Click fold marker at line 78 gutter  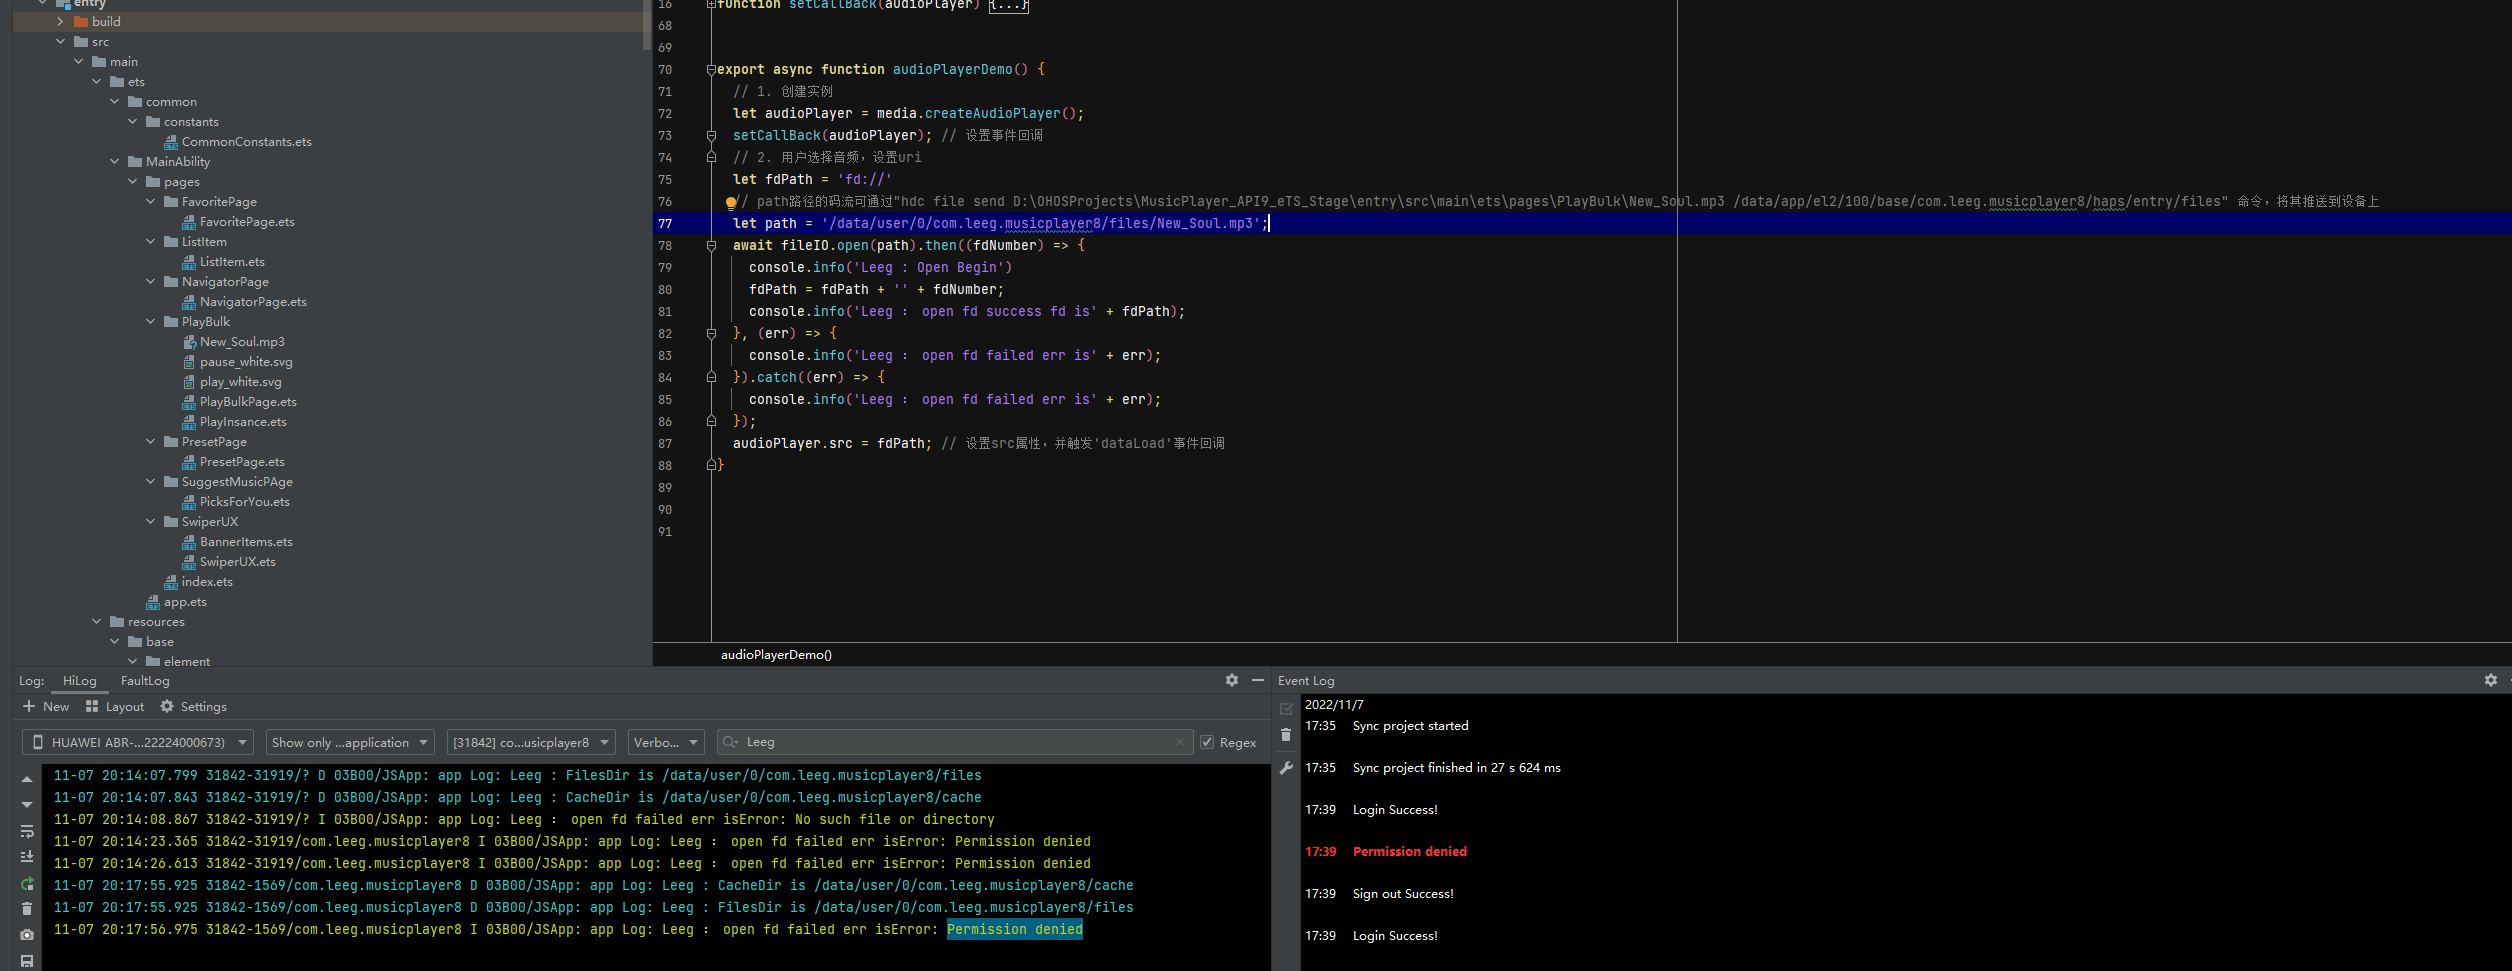pyautogui.click(x=711, y=246)
